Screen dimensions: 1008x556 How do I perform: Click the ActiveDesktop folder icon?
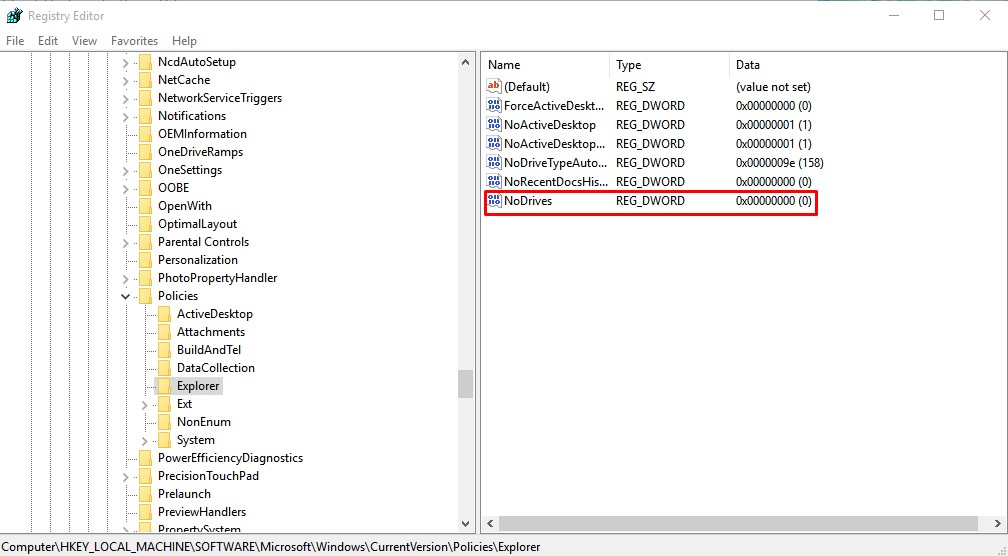165,314
